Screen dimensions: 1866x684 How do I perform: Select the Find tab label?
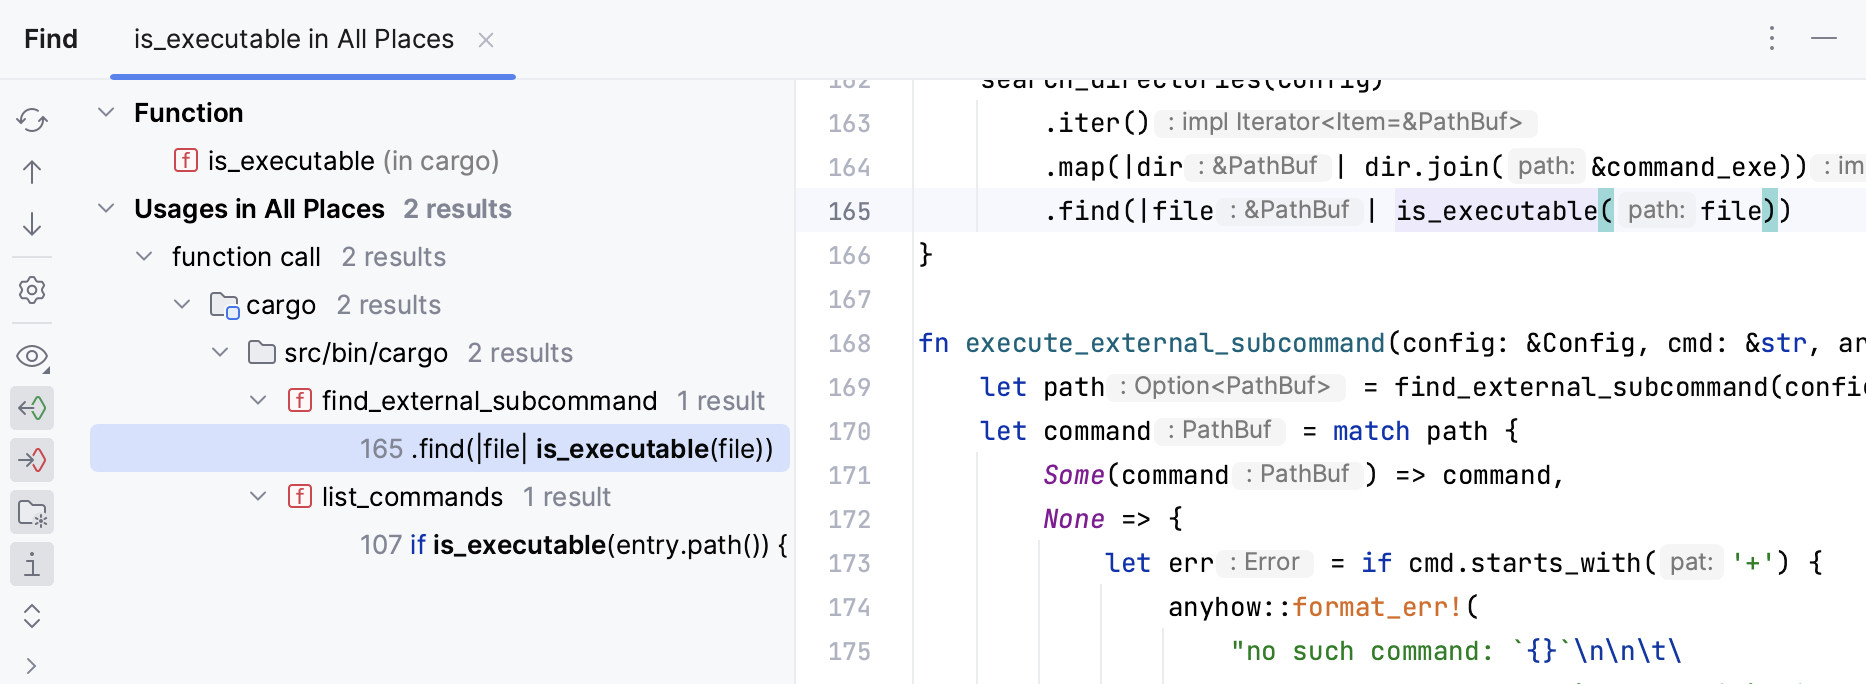(51, 39)
